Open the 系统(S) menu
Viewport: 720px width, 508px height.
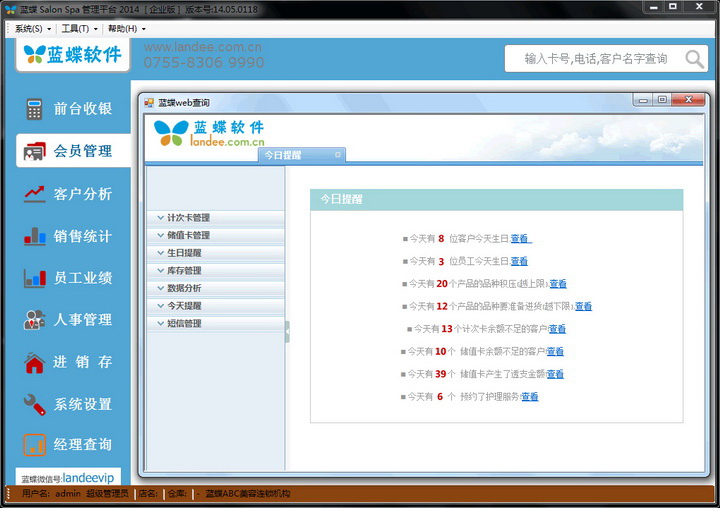[33, 28]
